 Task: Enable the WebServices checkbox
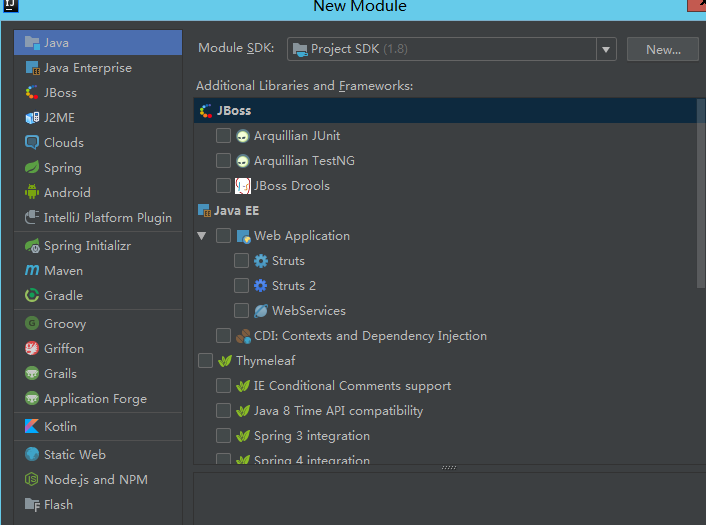[241, 310]
